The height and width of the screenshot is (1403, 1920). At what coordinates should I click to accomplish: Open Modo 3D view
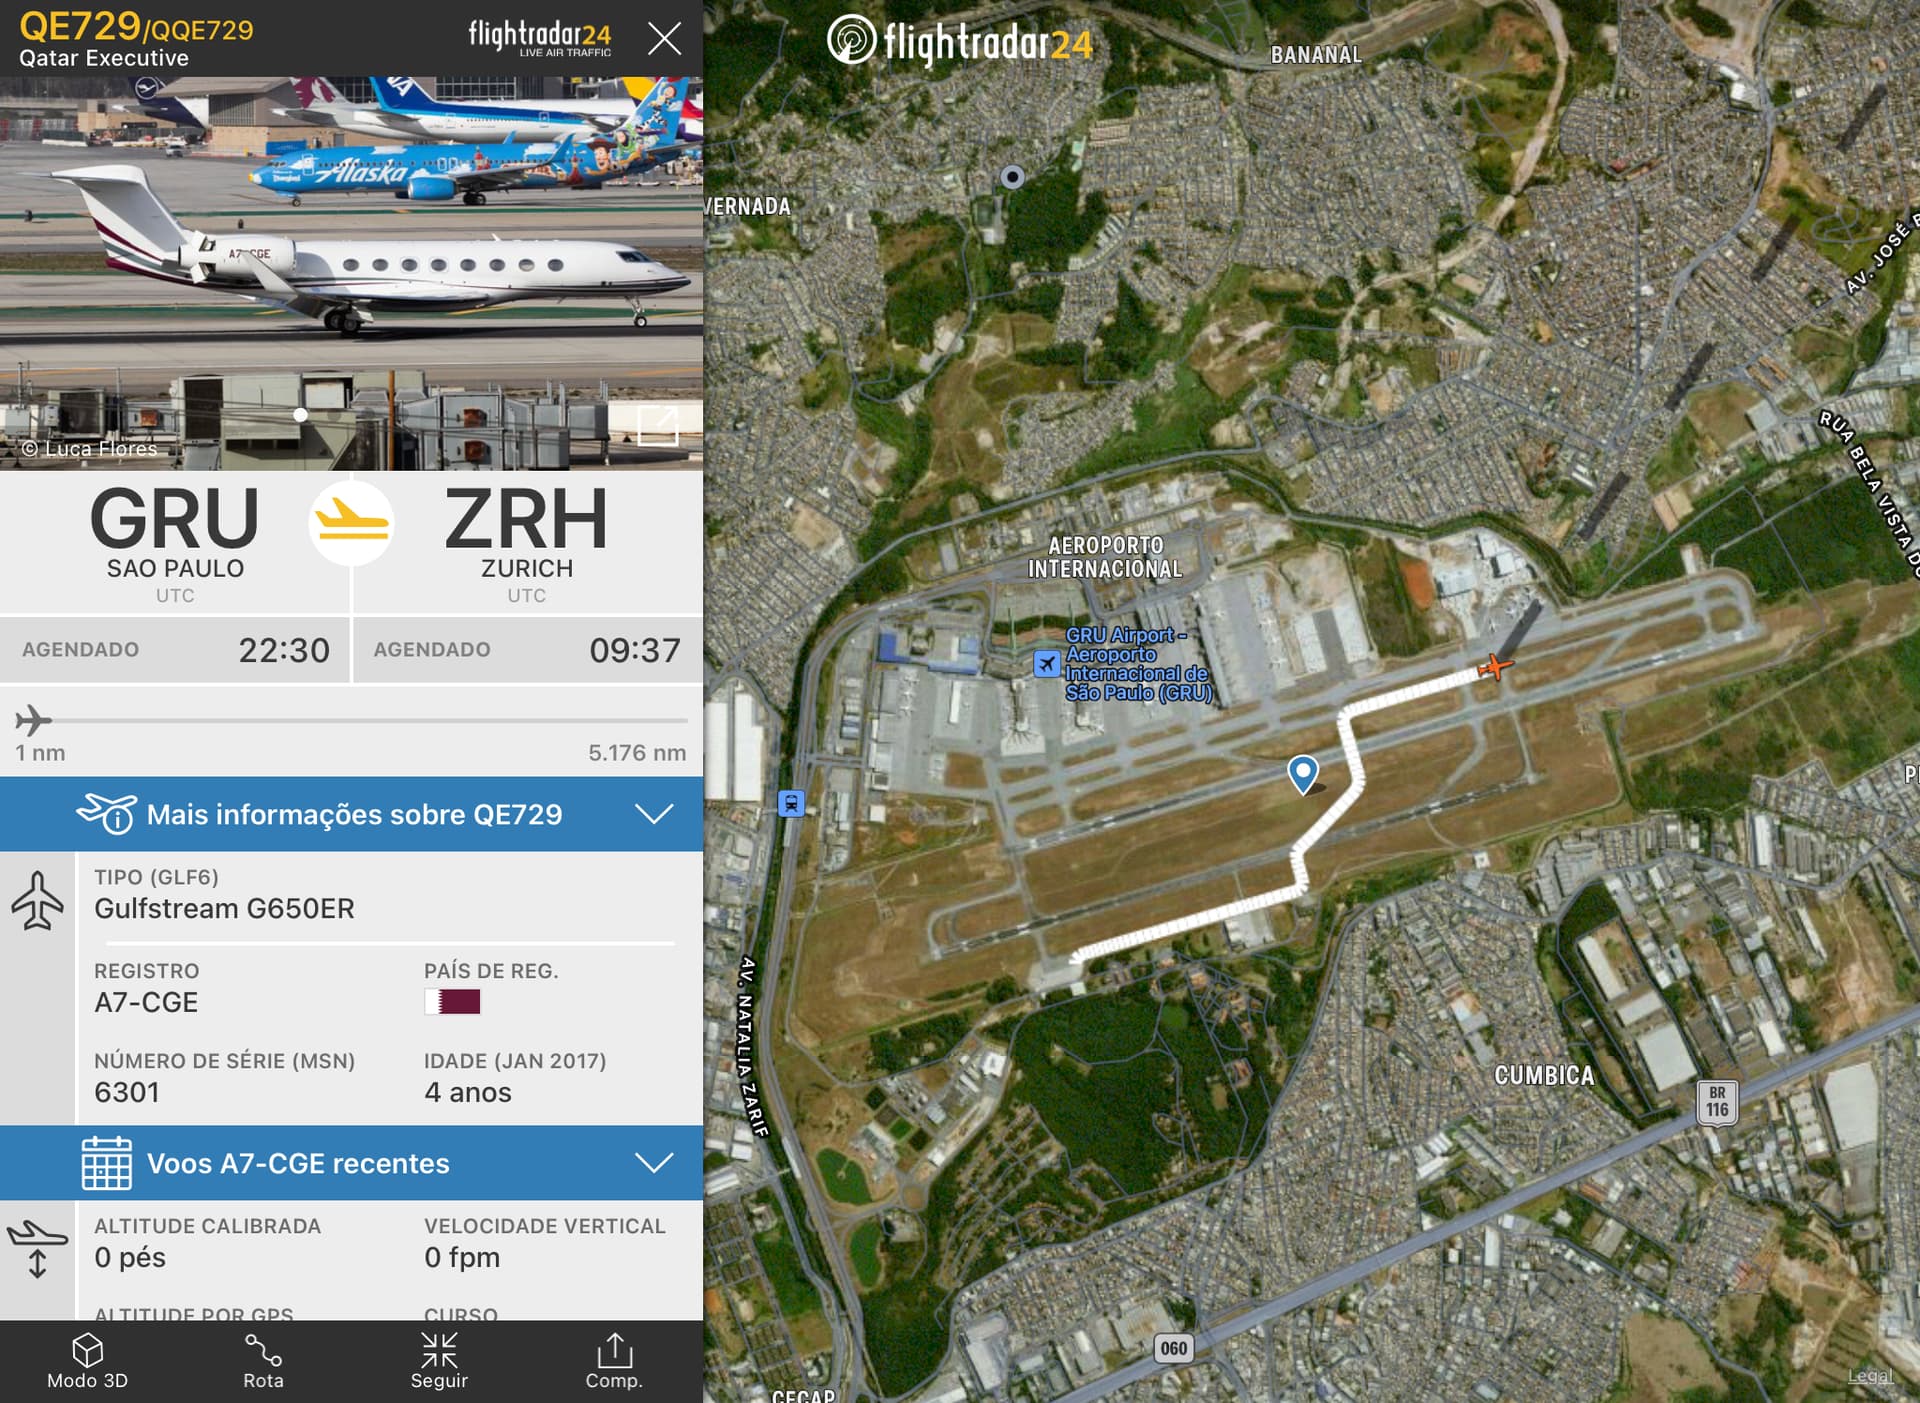pyautogui.click(x=87, y=1361)
